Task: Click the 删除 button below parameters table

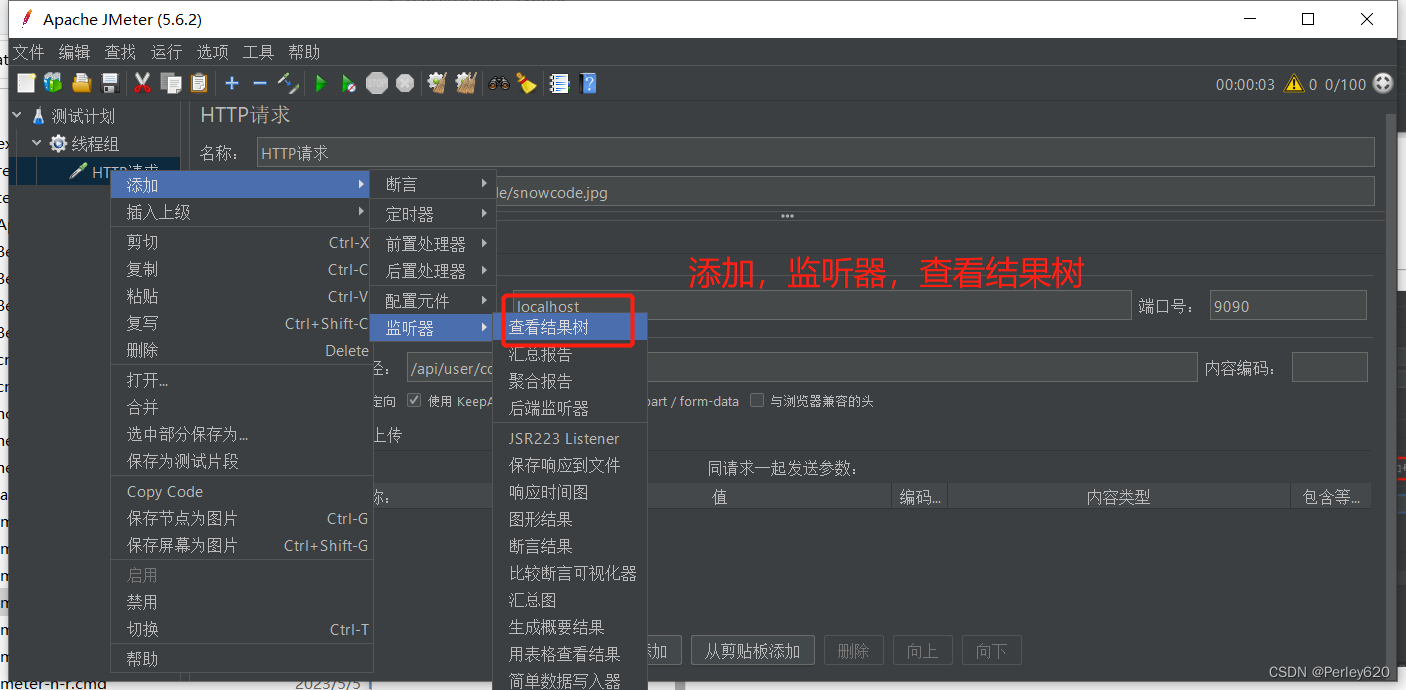Action: [x=853, y=651]
